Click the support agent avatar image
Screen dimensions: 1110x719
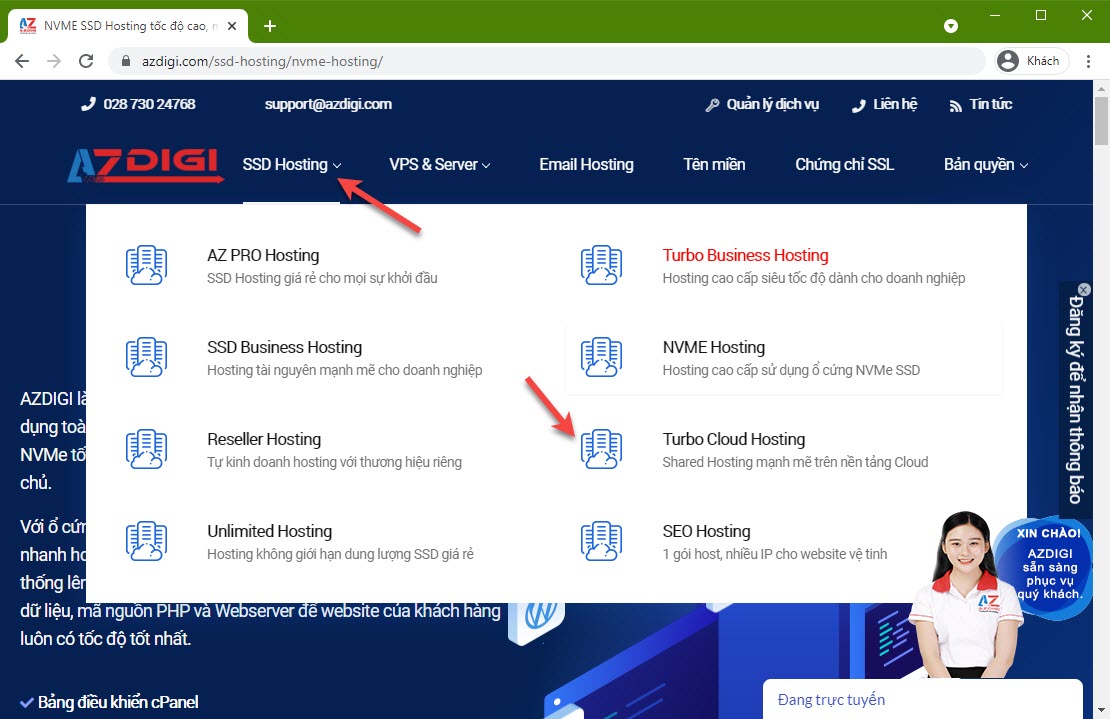[964, 594]
